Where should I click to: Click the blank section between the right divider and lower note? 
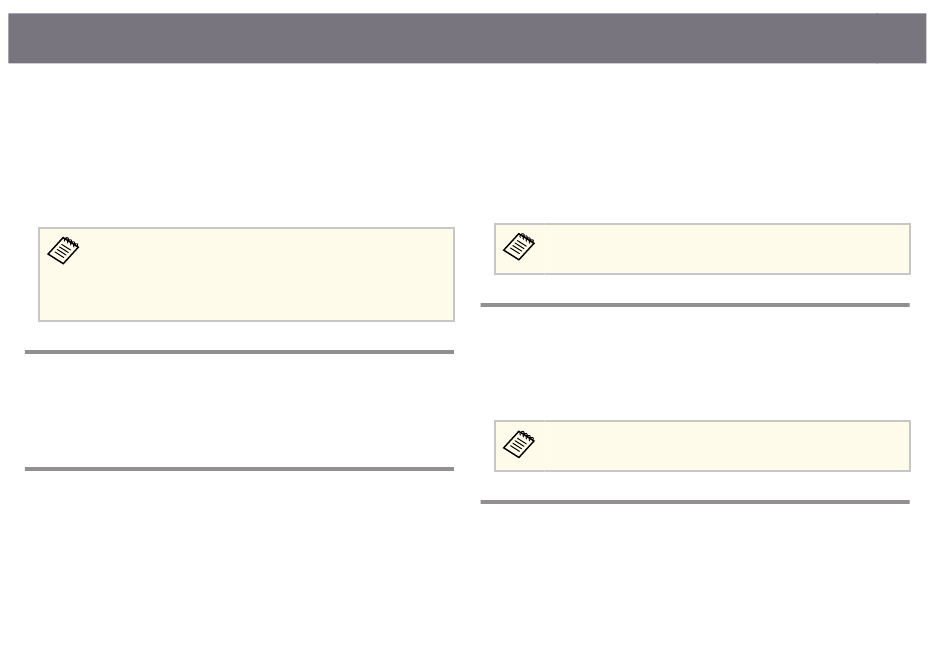pyautogui.click(x=695, y=364)
